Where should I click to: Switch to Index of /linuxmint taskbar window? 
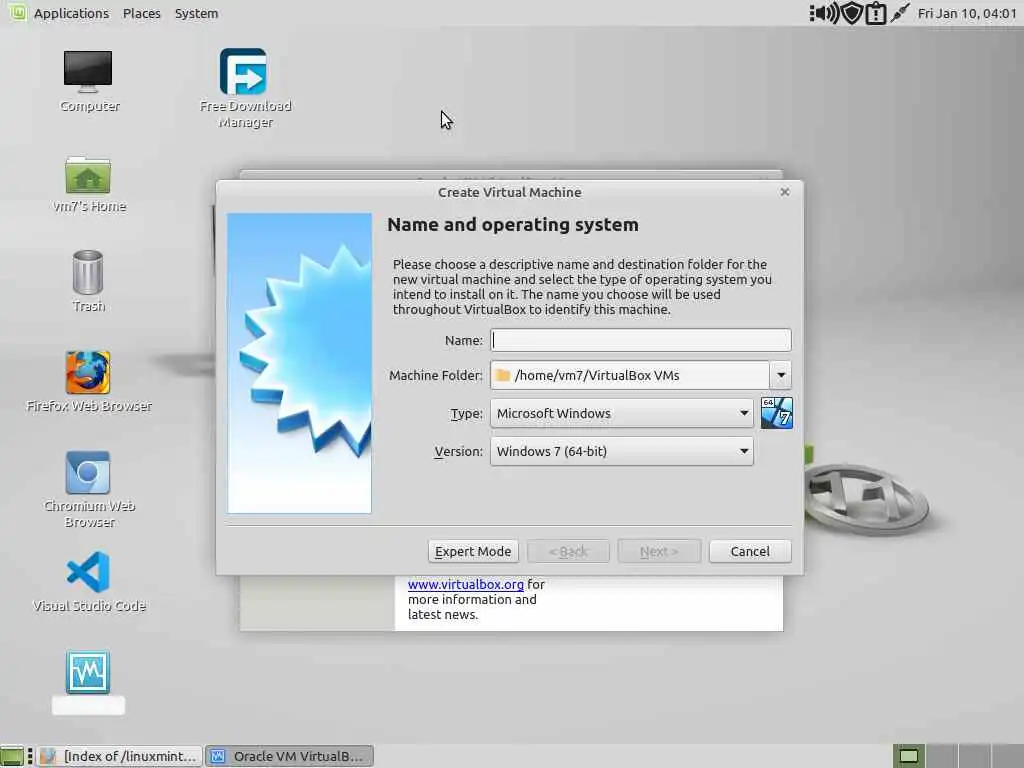pyautogui.click(x=120, y=756)
